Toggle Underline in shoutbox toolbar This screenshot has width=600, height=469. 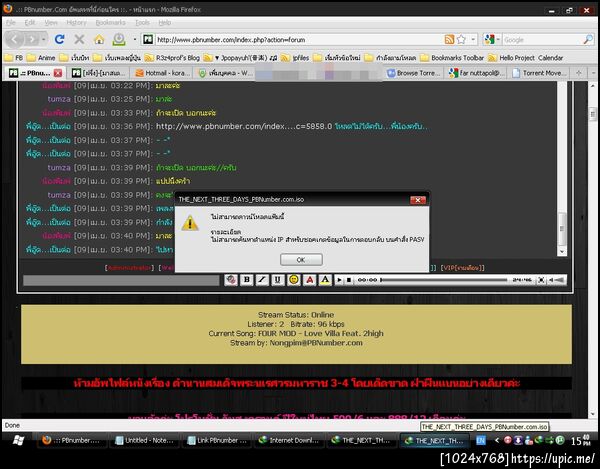click(278, 280)
